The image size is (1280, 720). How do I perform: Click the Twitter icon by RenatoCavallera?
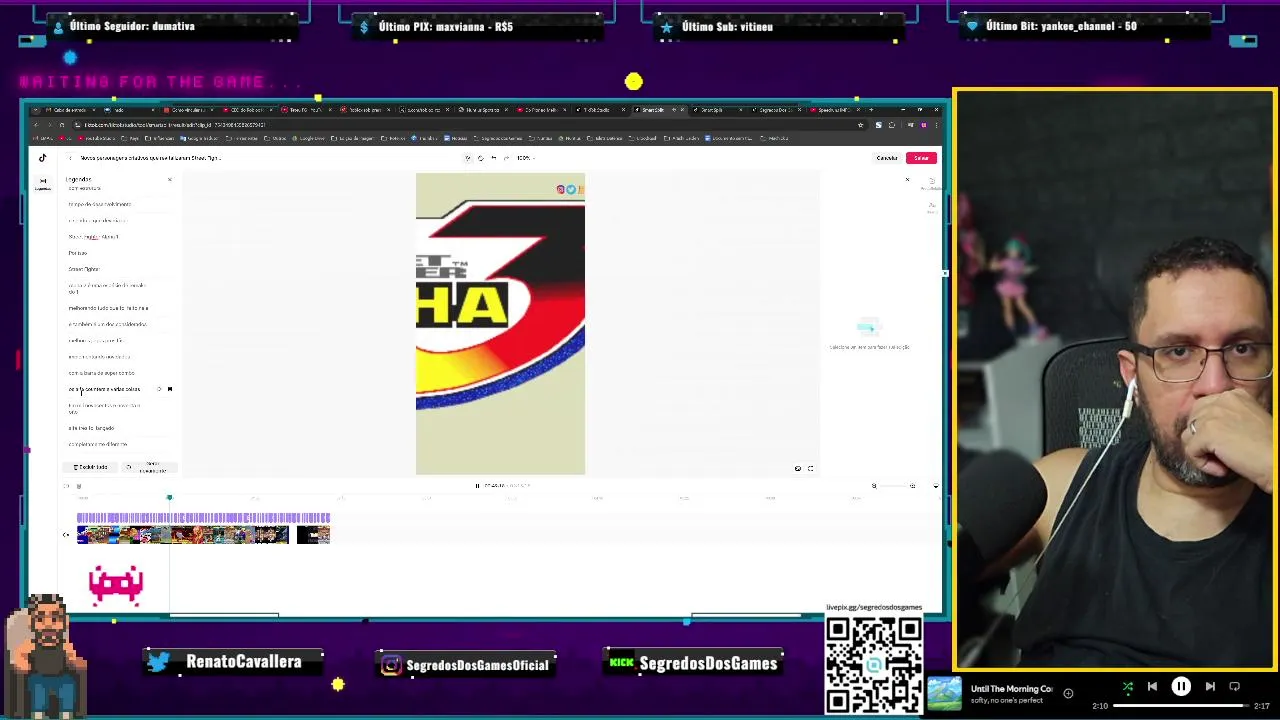tap(158, 662)
